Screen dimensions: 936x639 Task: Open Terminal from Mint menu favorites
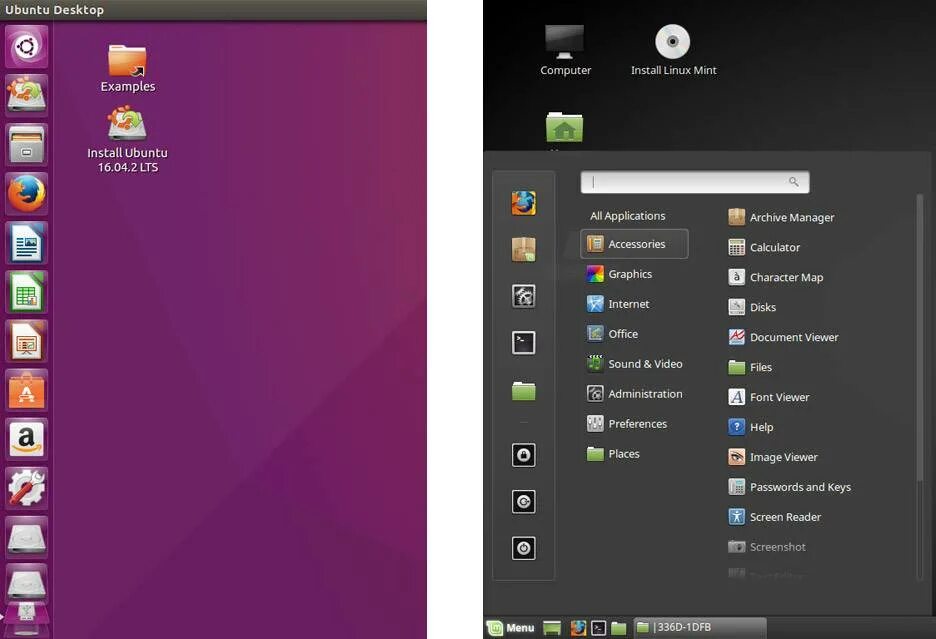click(x=524, y=343)
